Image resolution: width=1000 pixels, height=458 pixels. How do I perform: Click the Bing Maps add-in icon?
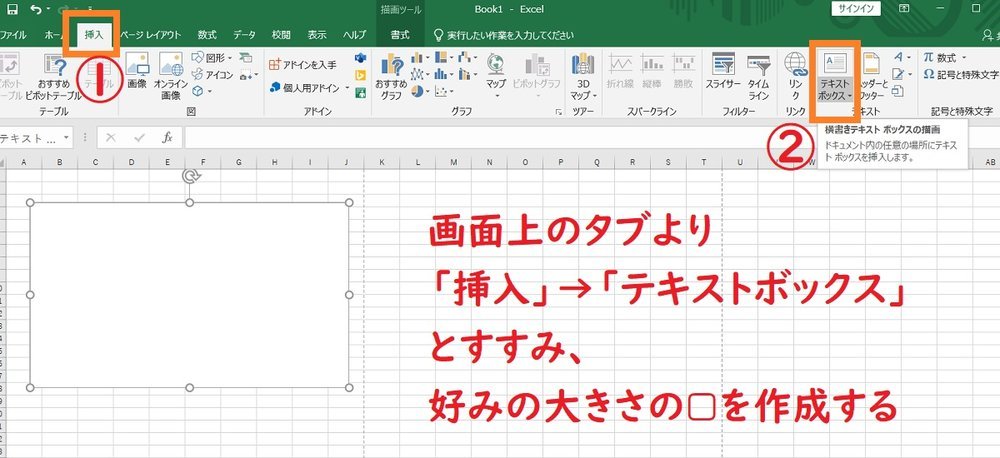pos(360,75)
